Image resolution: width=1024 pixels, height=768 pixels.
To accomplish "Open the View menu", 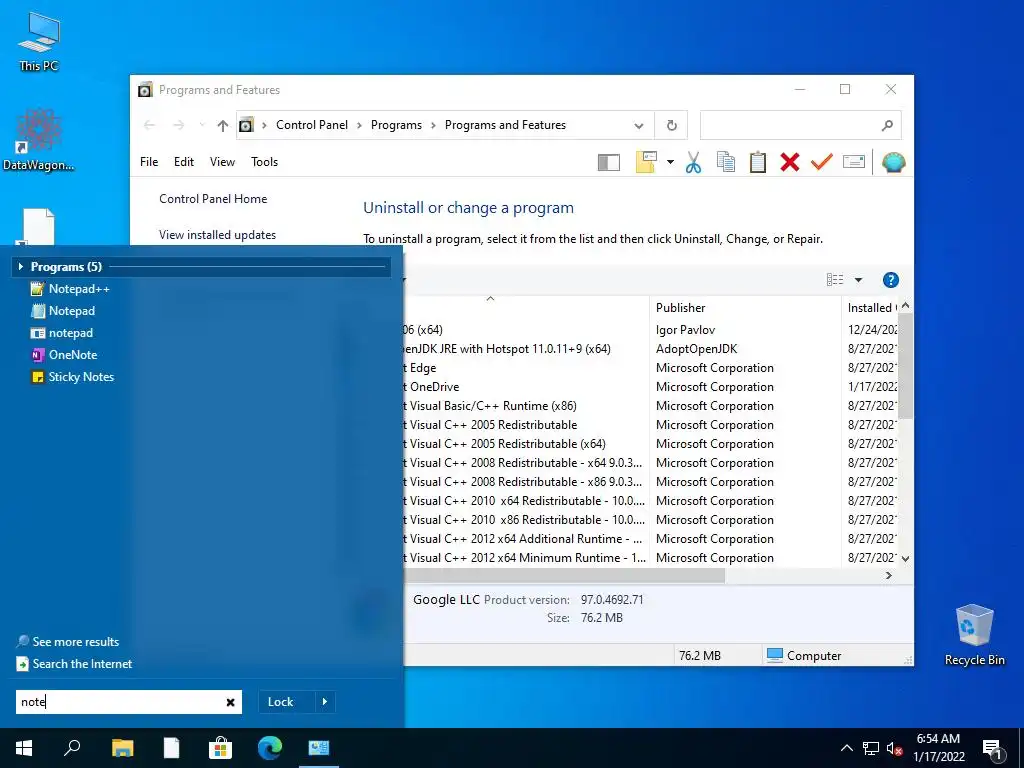I will [x=222, y=162].
